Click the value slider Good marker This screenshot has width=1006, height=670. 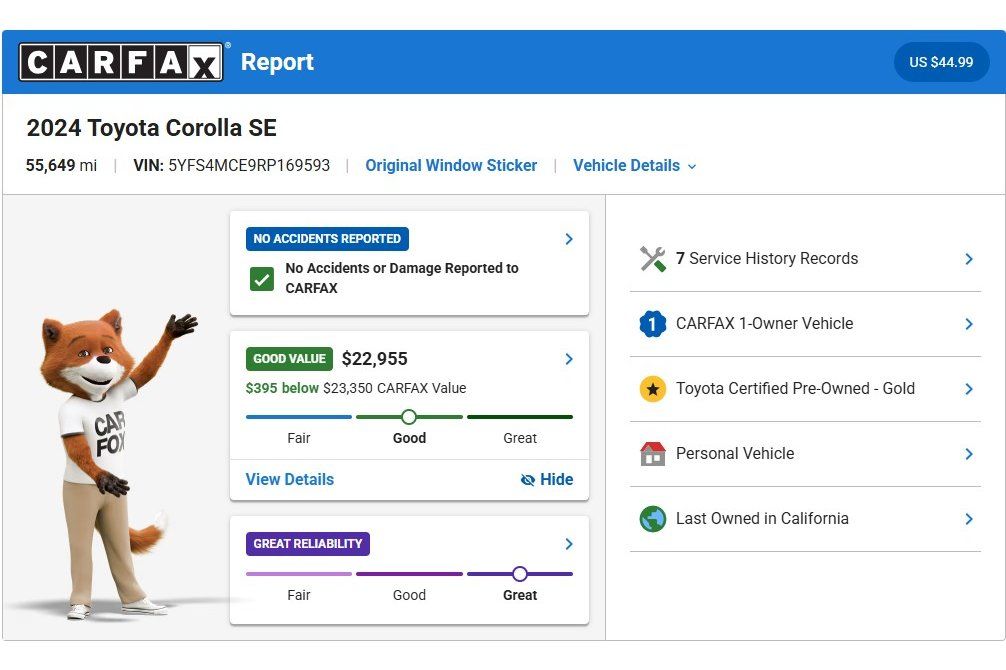click(x=409, y=417)
